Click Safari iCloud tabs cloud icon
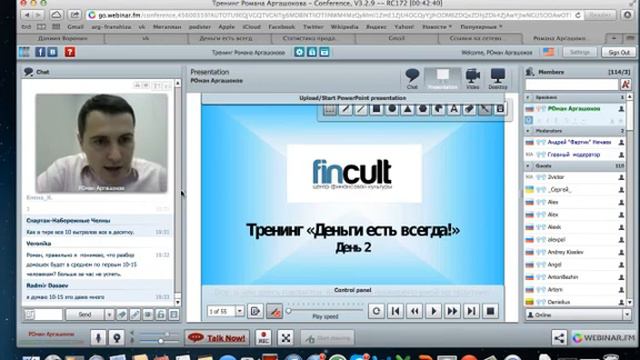Screen dimensions: 640x360 56,15
